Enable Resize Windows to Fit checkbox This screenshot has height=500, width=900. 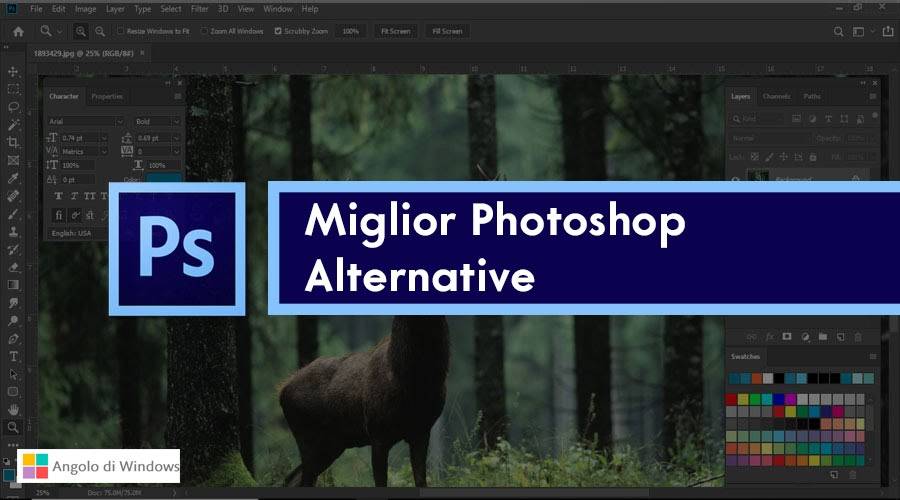121,31
